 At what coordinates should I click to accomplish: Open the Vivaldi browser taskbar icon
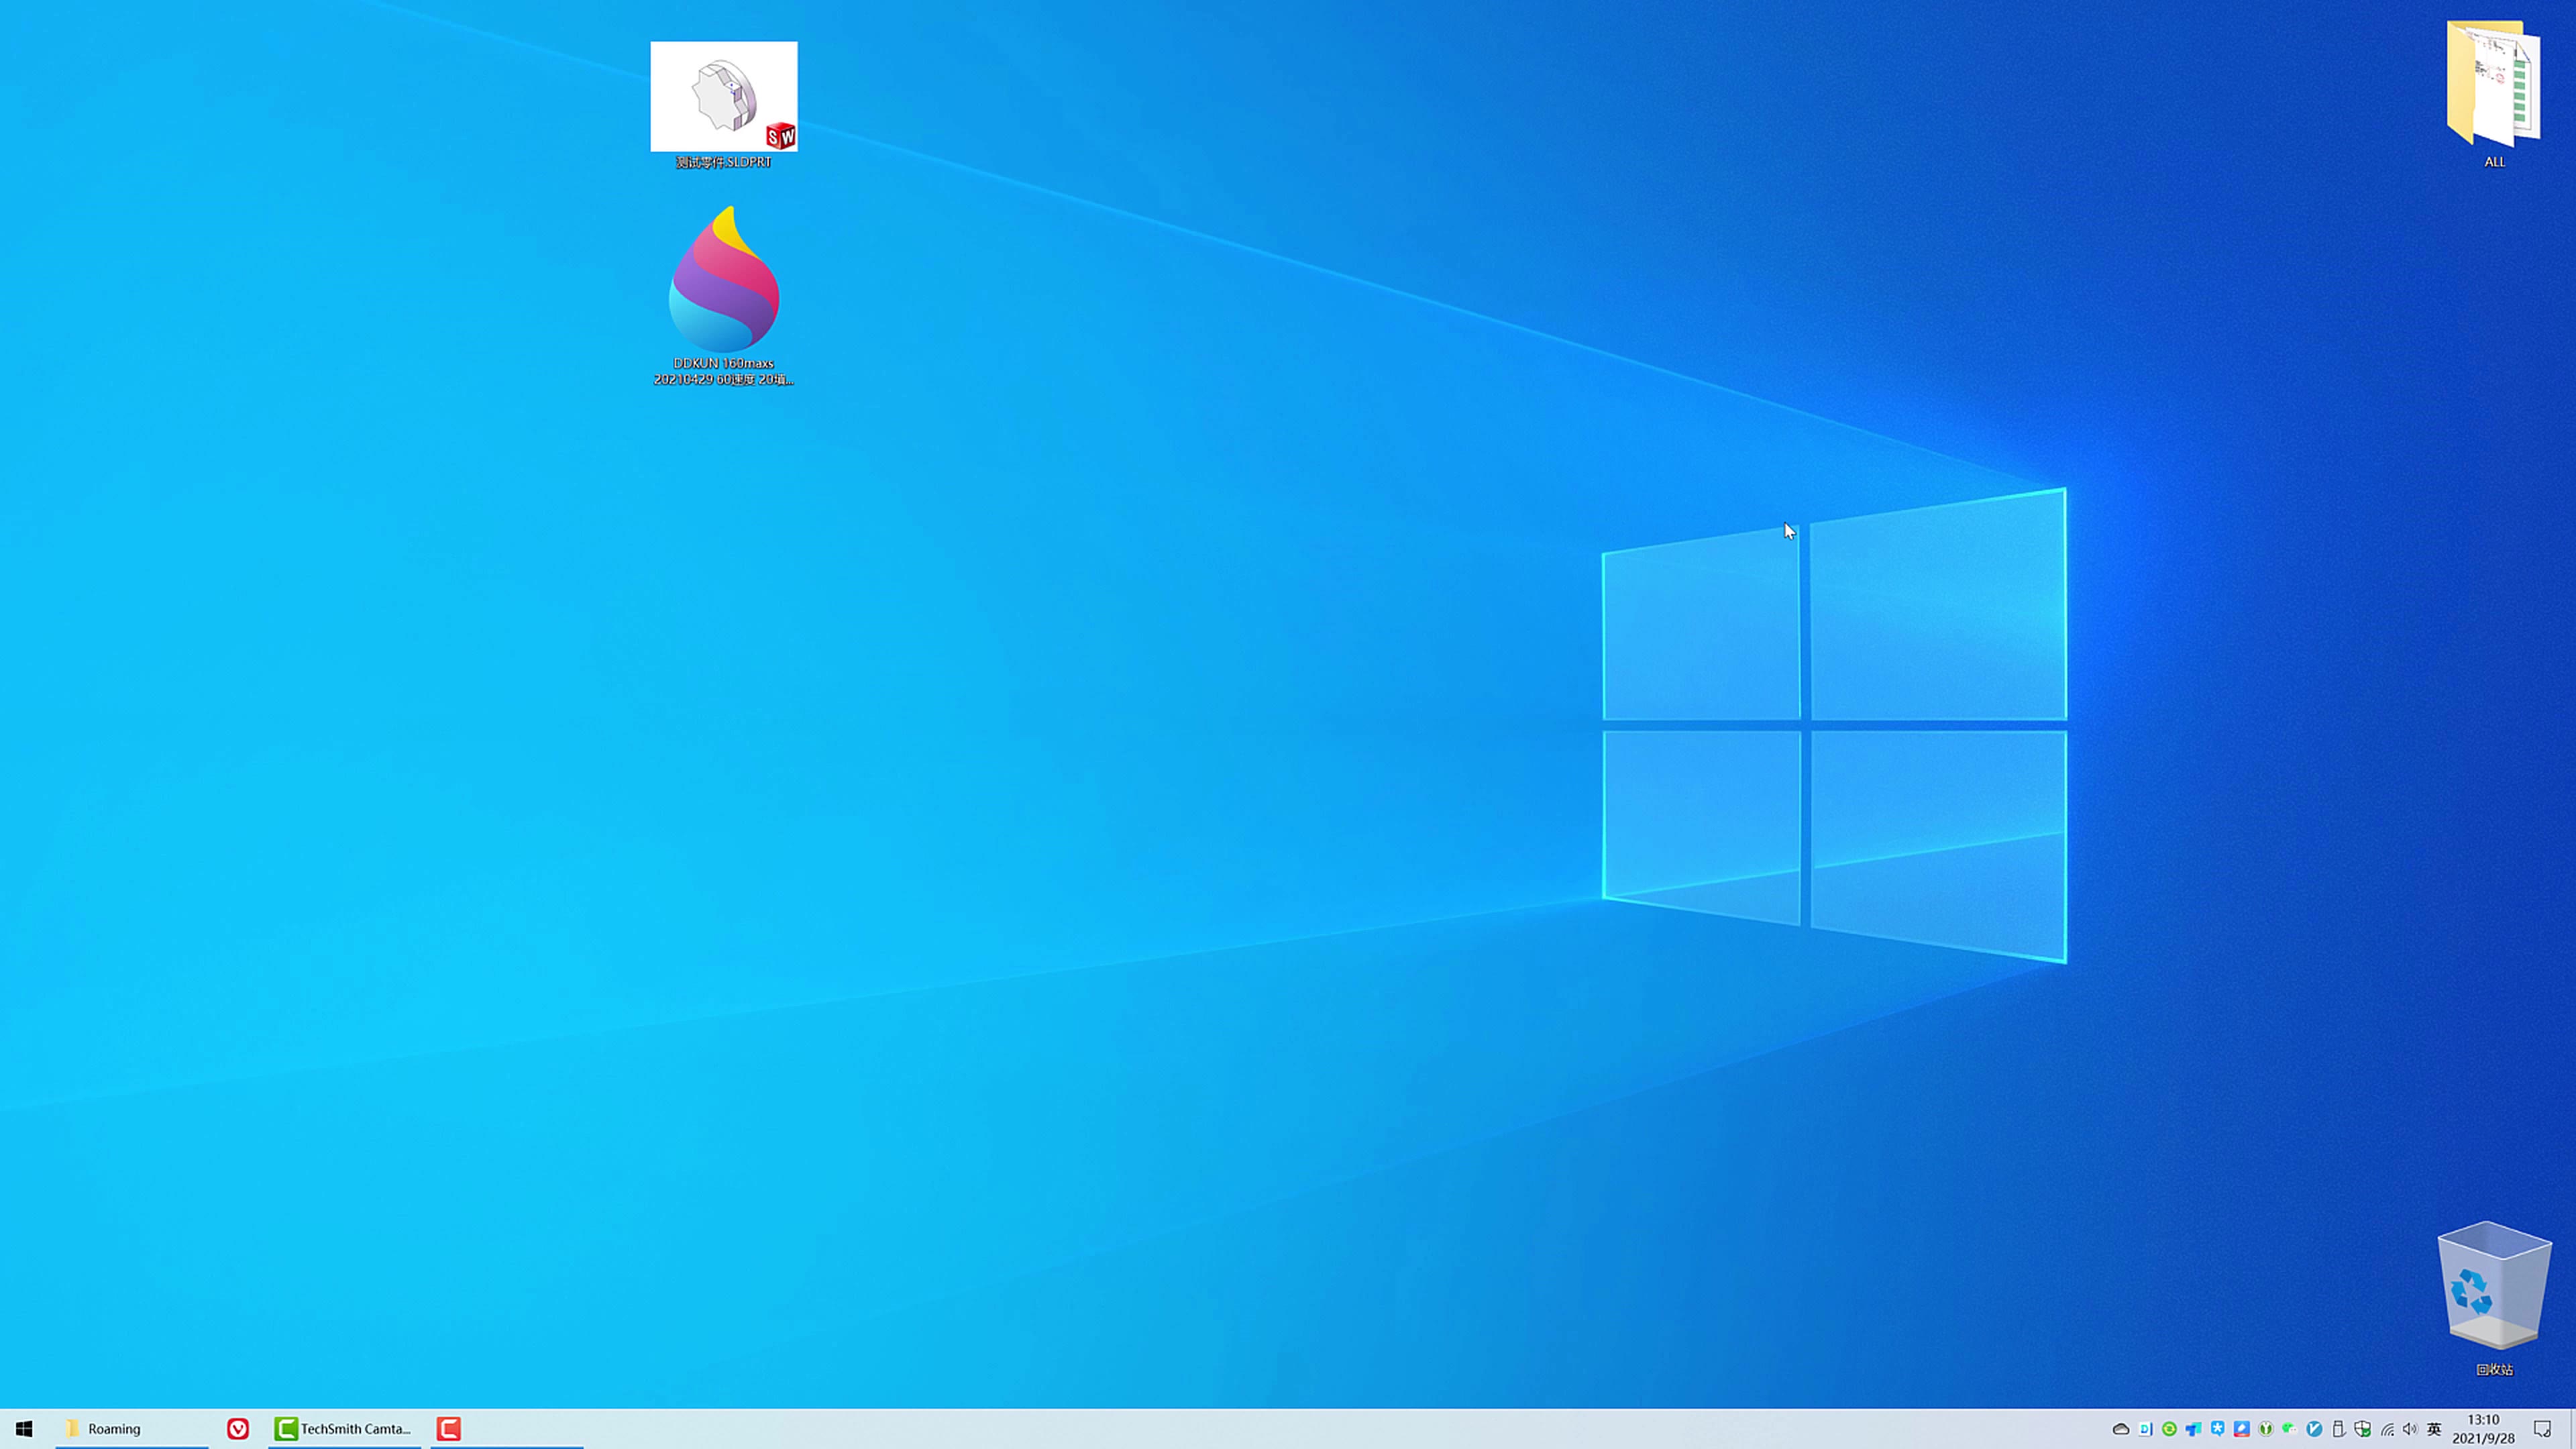(238, 1429)
